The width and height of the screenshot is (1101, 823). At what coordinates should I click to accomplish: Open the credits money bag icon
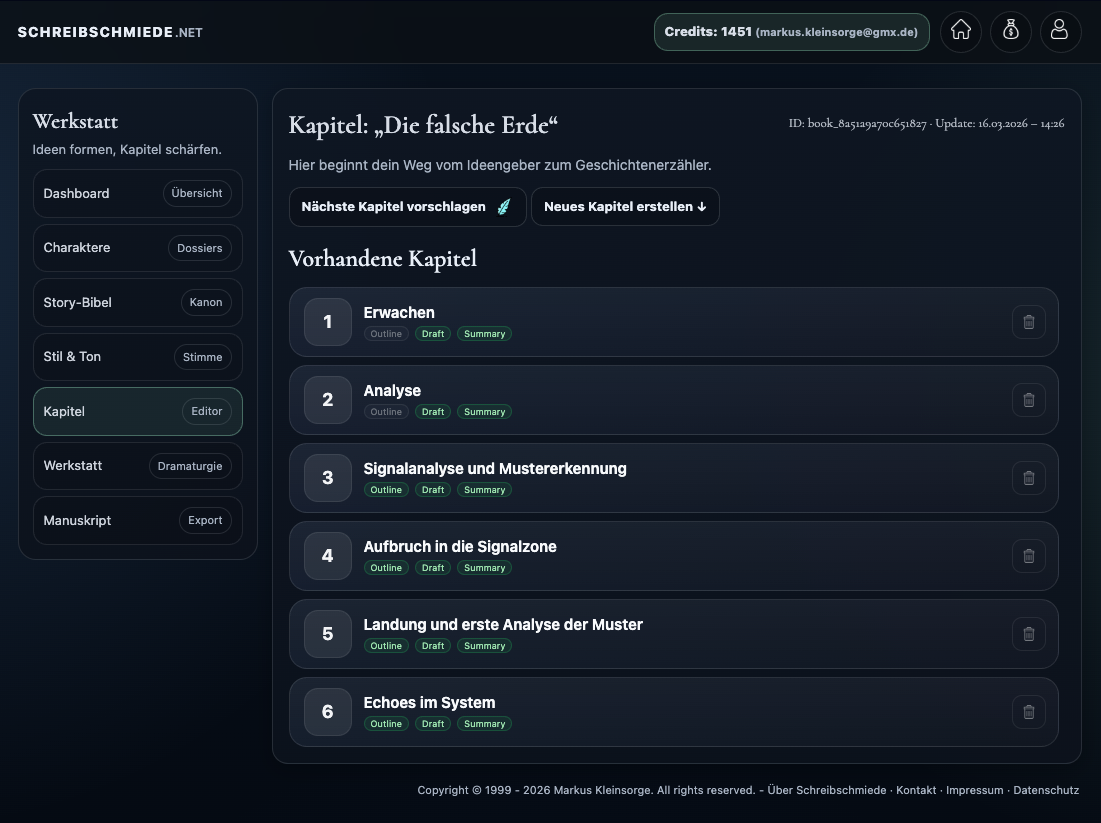1011,31
